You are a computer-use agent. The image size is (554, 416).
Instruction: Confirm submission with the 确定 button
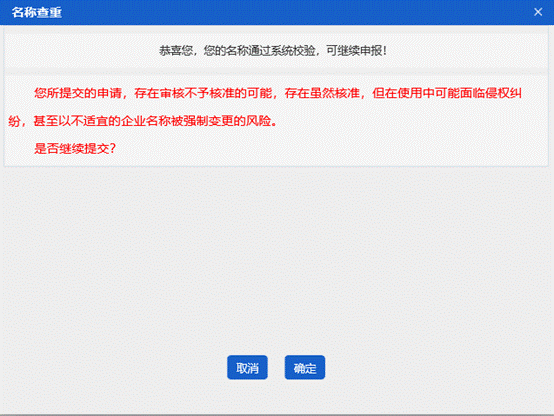coord(305,368)
